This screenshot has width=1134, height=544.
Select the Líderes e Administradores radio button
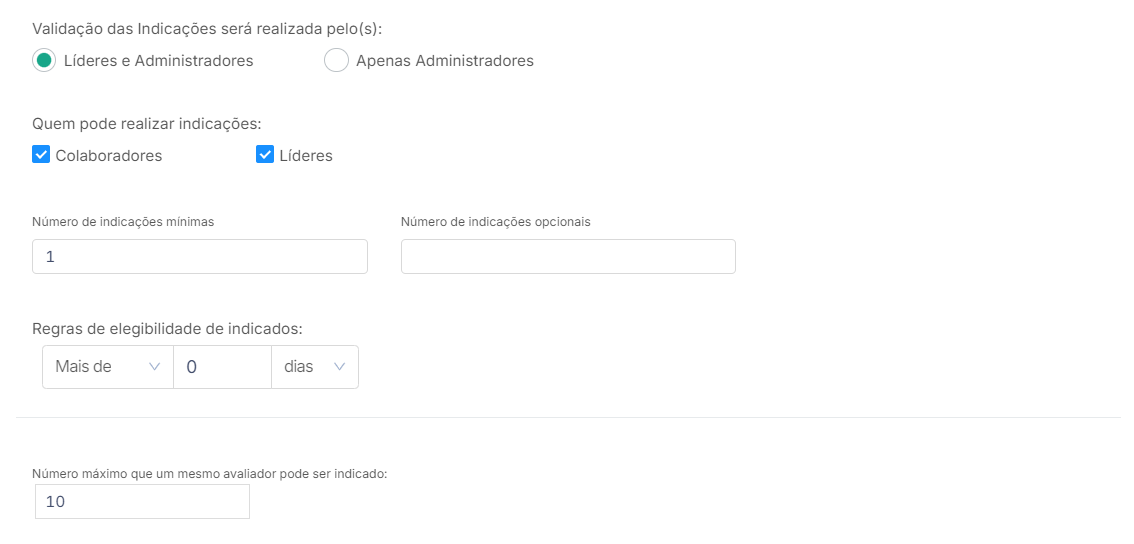click(44, 61)
